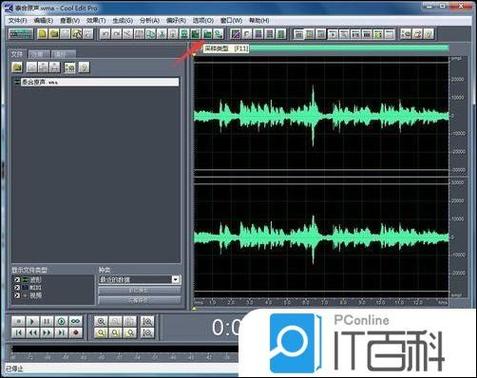Click the lower button below the sort dropdown
The height and width of the screenshot is (378, 477).
click(x=140, y=300)
